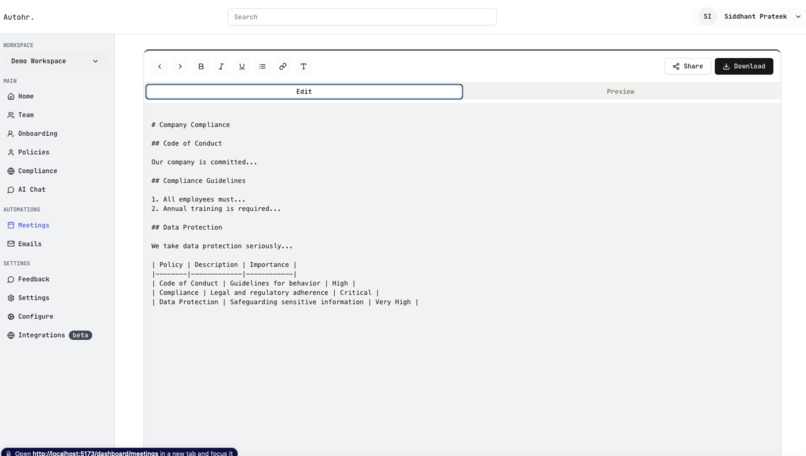806x456 pixels.
Task: Switch to the Edit tab
Action: pyautogui.click(x=304, y=92)
